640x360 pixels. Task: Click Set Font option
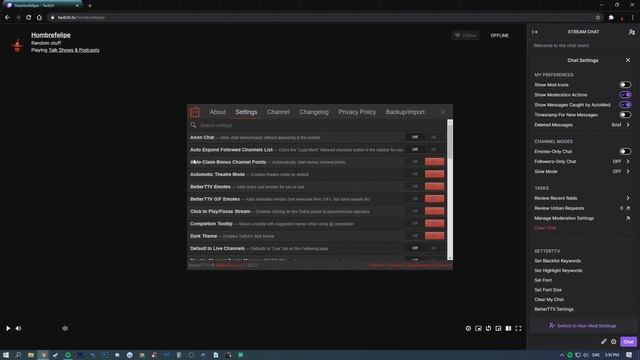[x=543, y=280]
